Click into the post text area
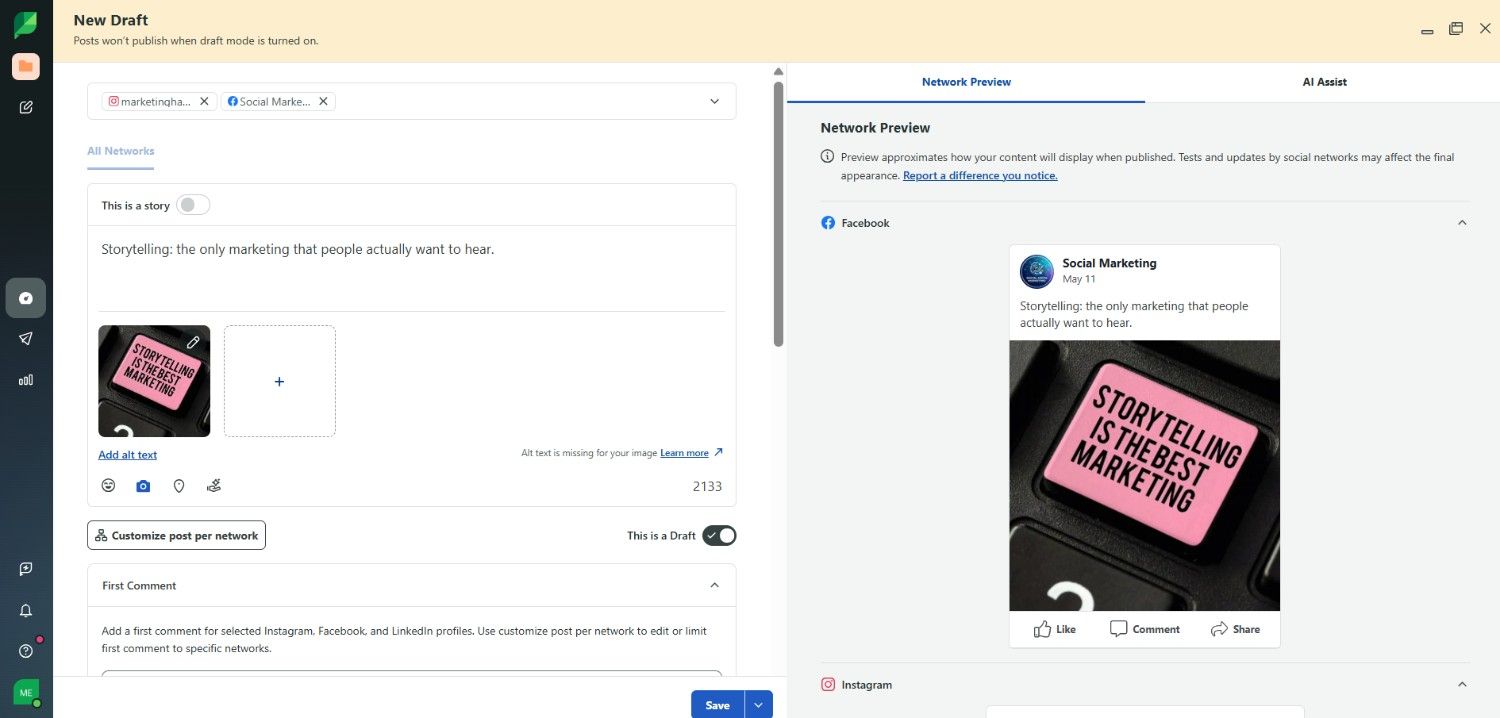Screen dimensions: 1500x718 pos(411,268)
